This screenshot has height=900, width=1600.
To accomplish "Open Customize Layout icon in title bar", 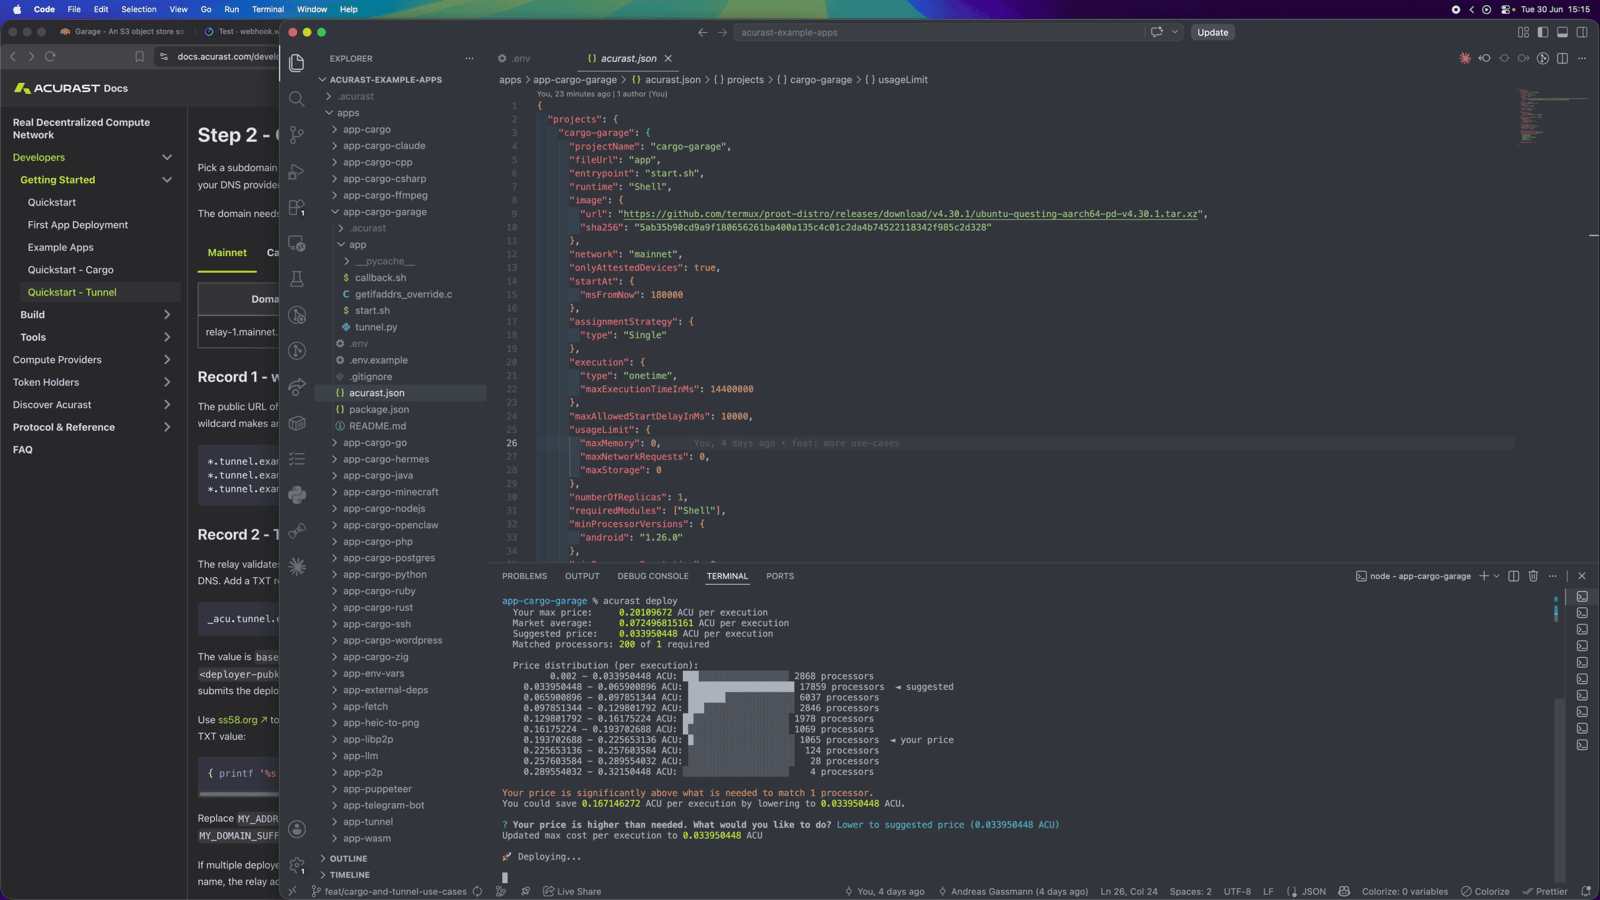I will (x=1524, y=32).
